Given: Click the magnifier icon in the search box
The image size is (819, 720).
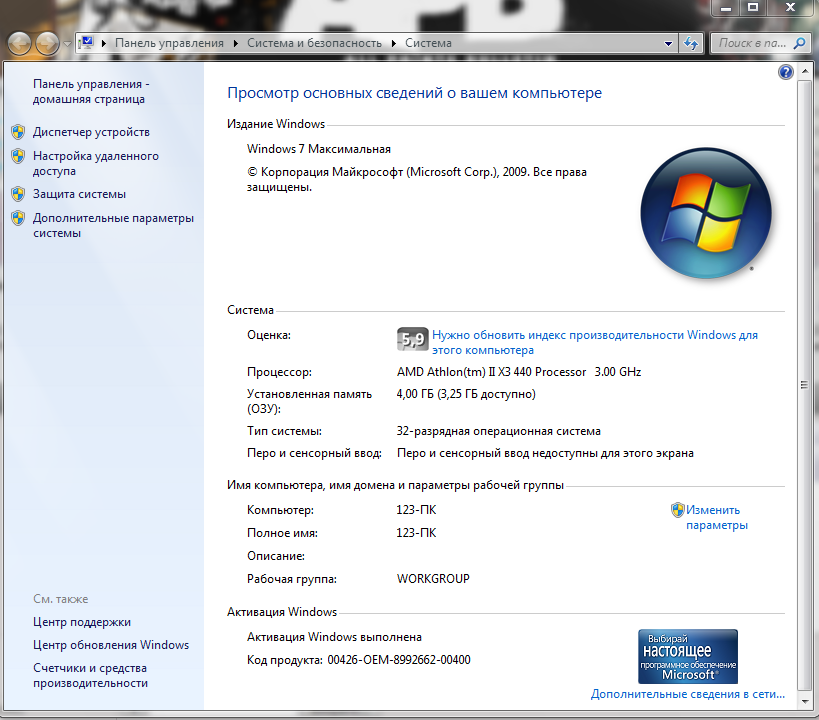Looking at the screenshot, I should [x=799, y=44].
